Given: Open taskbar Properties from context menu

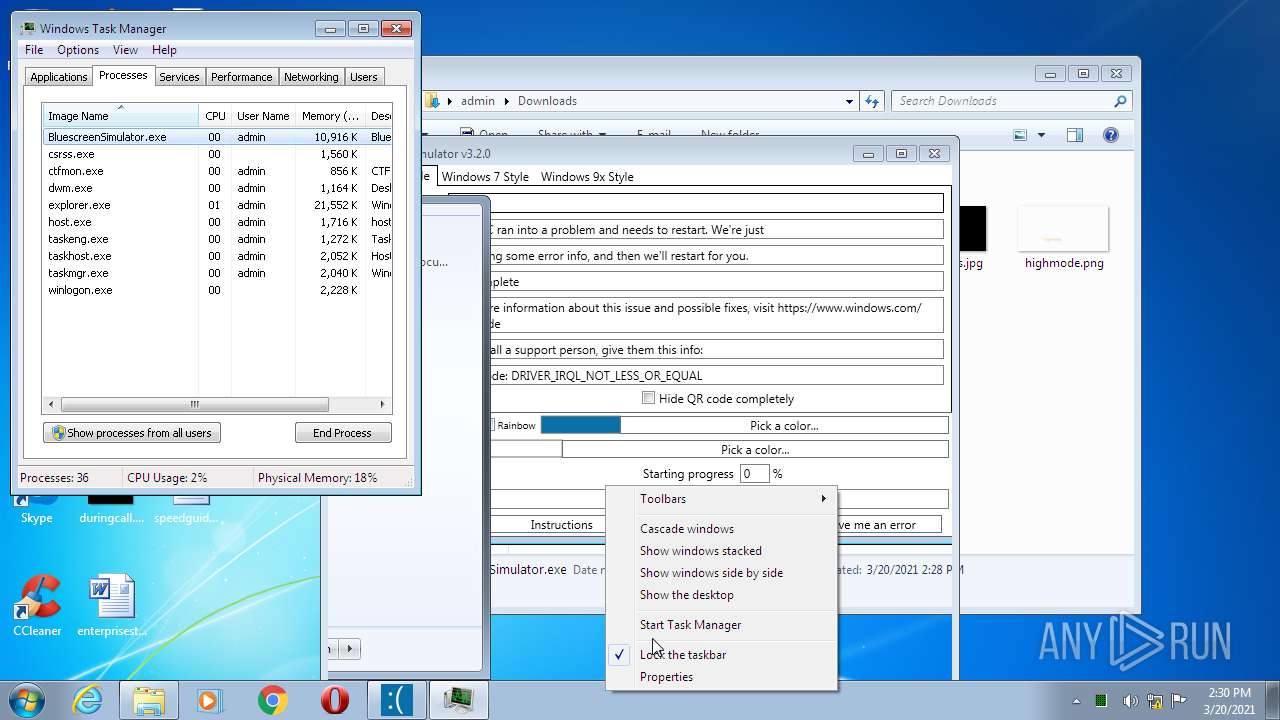Looking at the screenshot, I should tap(721, 677).
